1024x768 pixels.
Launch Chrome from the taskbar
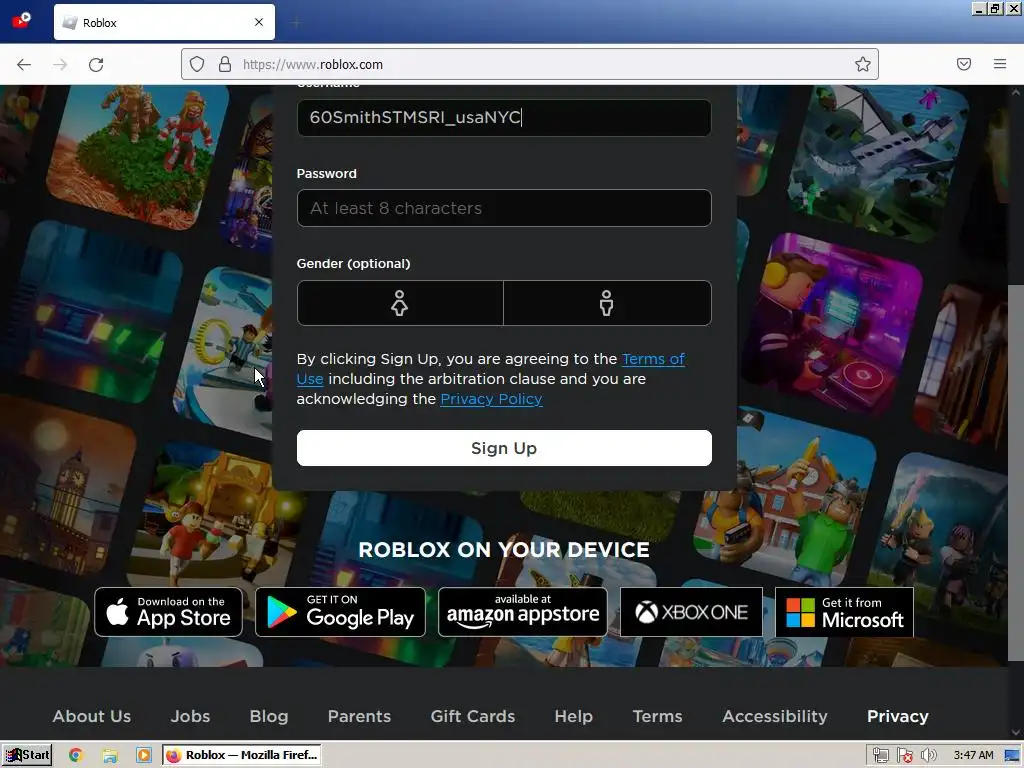point(76,755)
